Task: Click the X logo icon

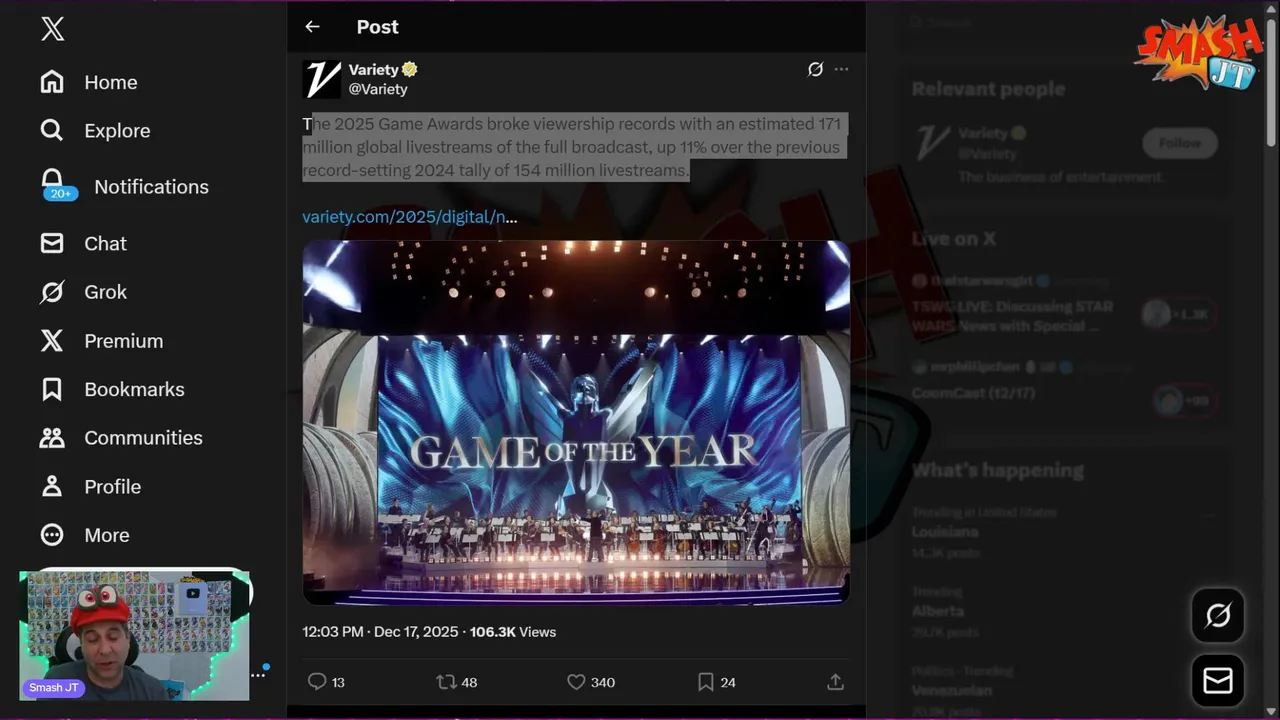Action: click(53, 29)
